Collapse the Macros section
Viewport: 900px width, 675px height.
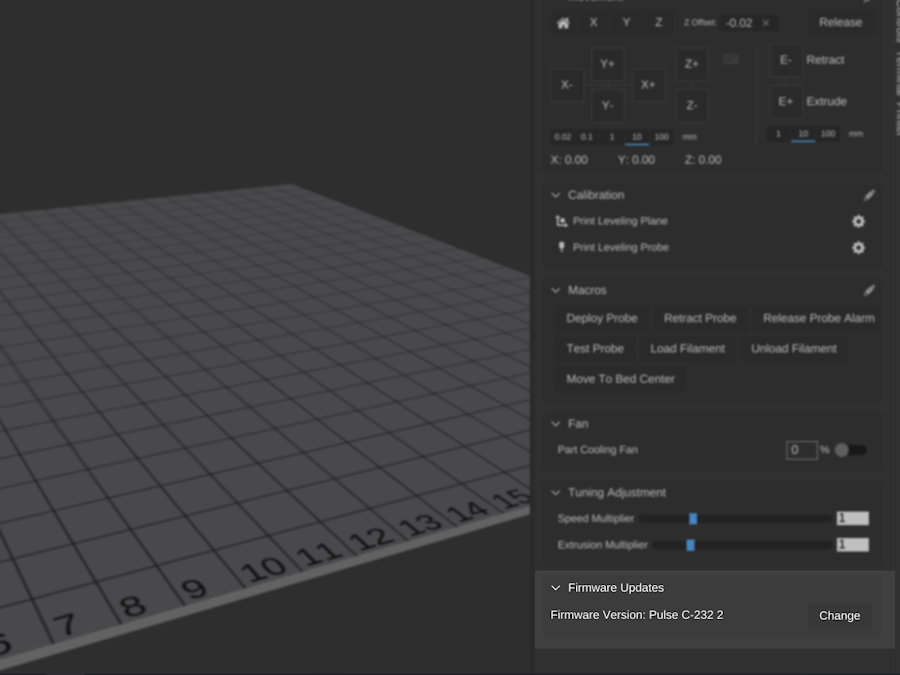click(556, 291)
